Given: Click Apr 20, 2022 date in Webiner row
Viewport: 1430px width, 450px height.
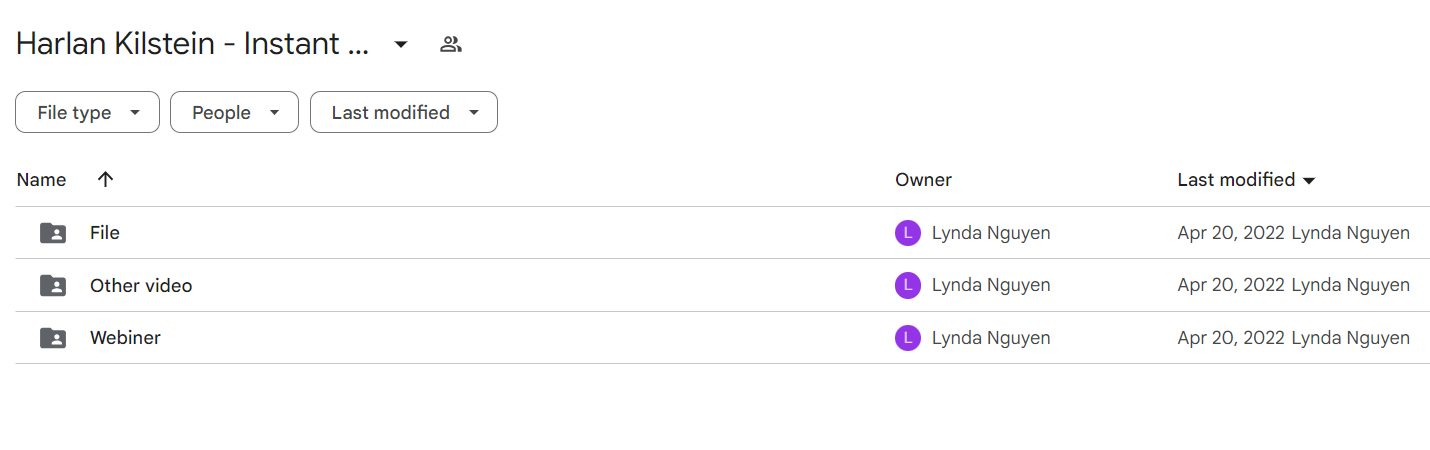Looking at the screenshot, I should pyautogui.click(x=1231, y=338).
